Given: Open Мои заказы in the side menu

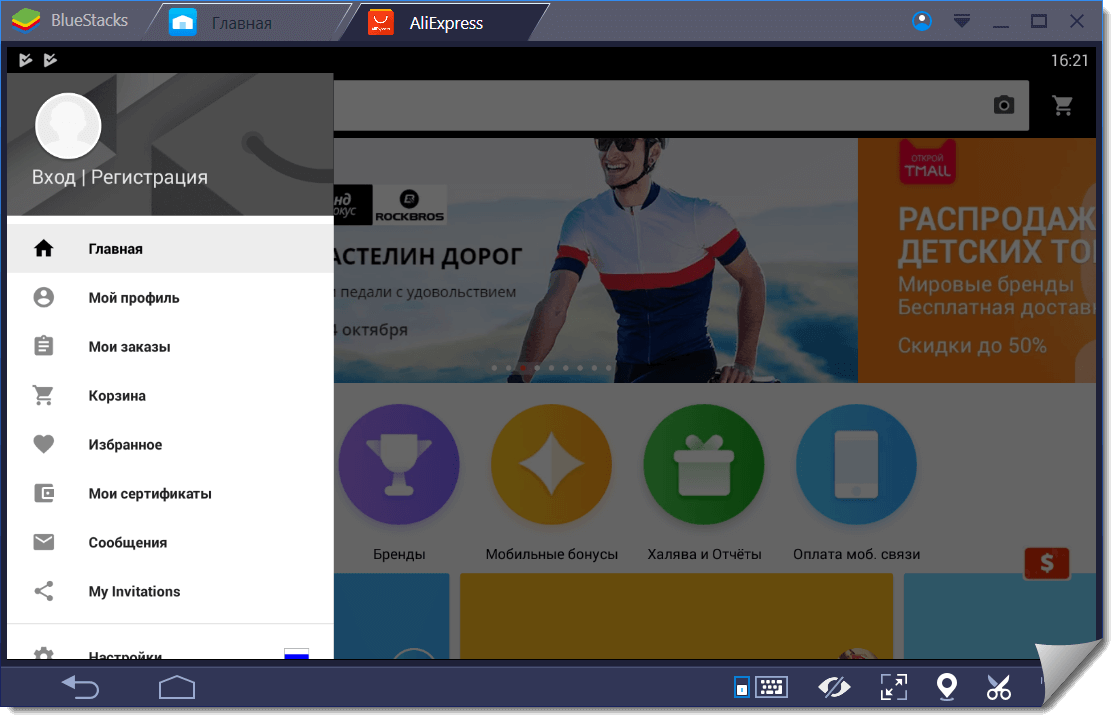Looking at the screenshot, I should pos(129,347).
